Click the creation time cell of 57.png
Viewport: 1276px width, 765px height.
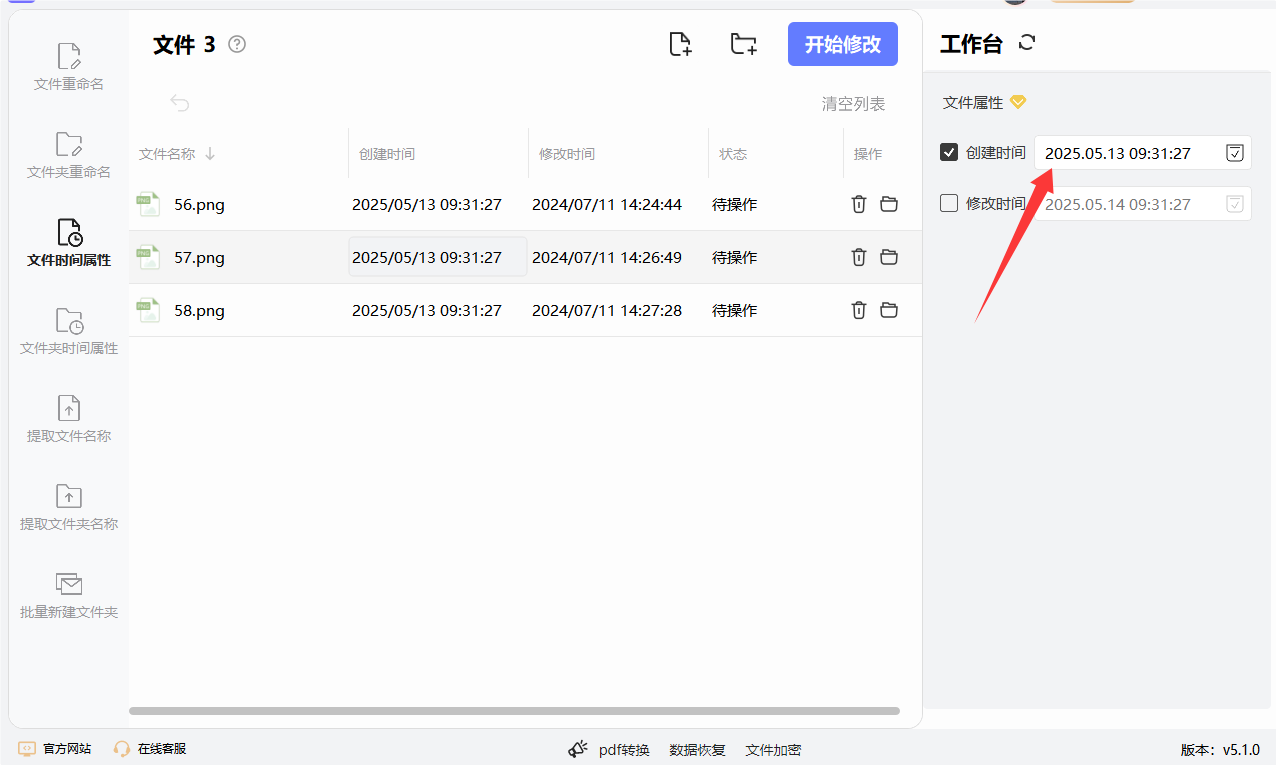(437, 257)
